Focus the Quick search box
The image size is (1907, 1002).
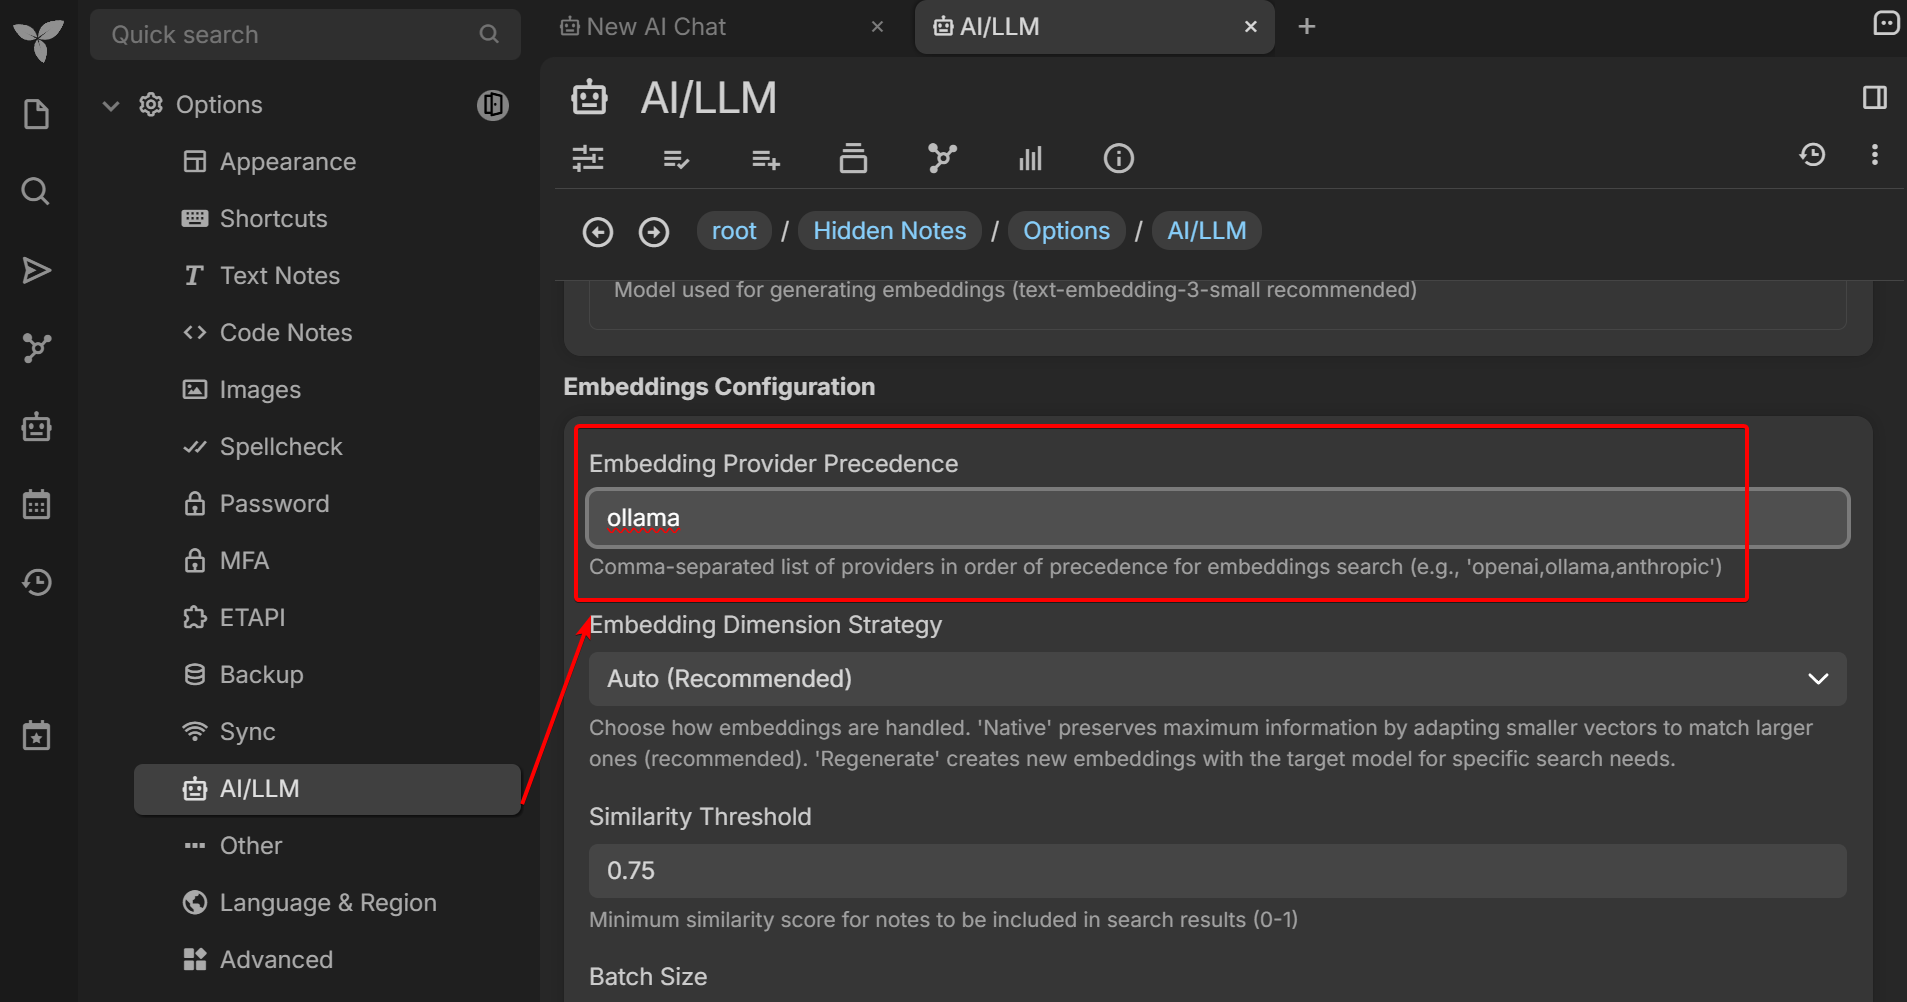click(290, 35)
